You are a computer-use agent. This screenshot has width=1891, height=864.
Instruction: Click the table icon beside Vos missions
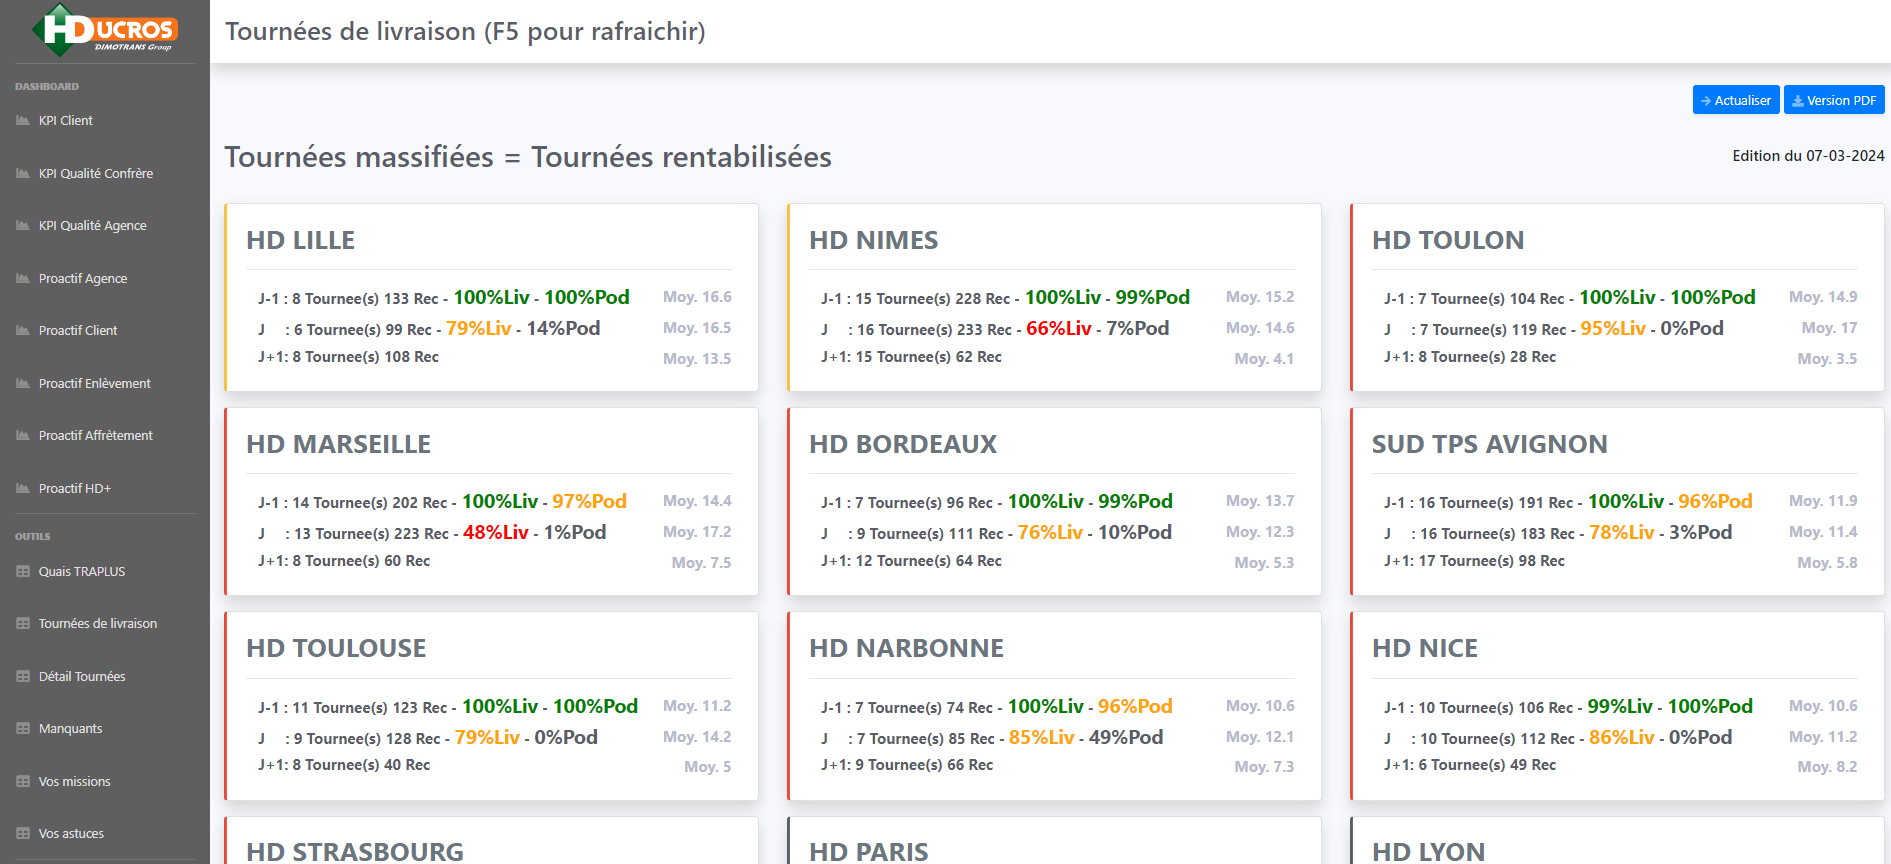(23, 782)
